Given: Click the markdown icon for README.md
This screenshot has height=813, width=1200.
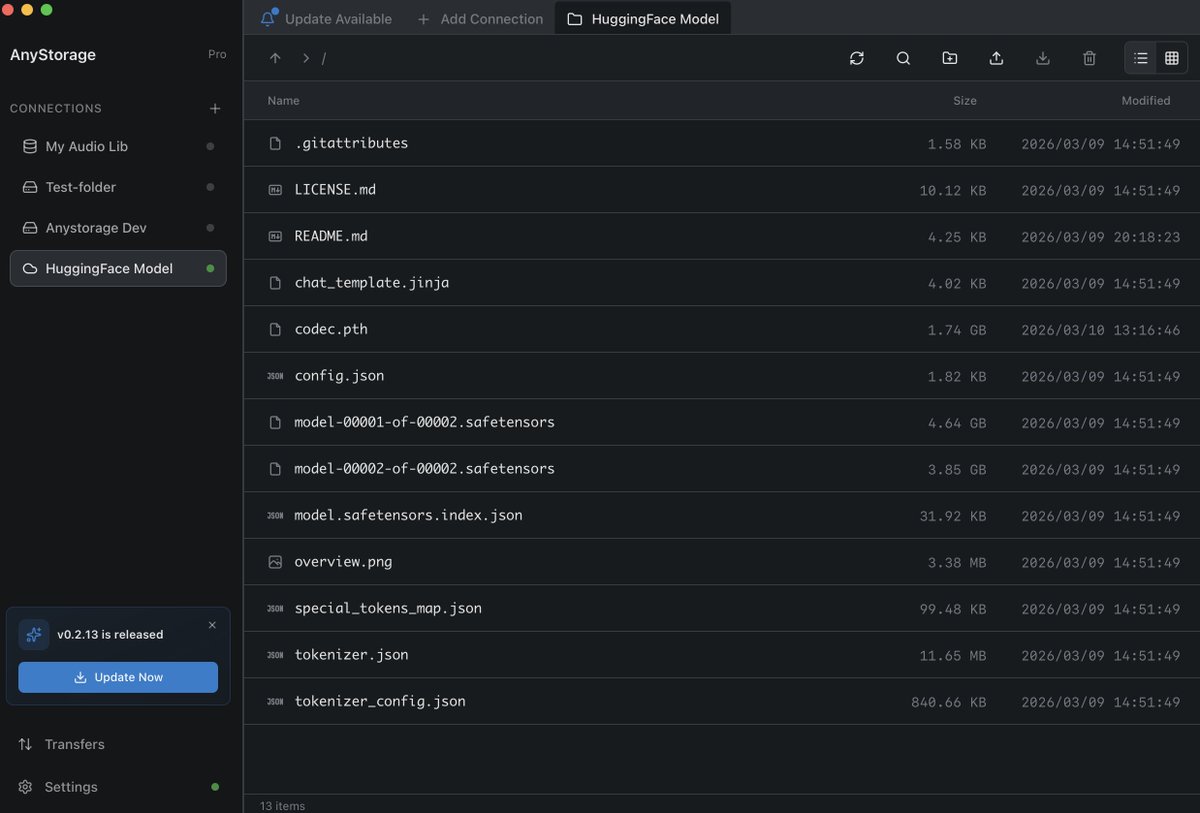Looking at the screenshot, I should click(275, 236).
